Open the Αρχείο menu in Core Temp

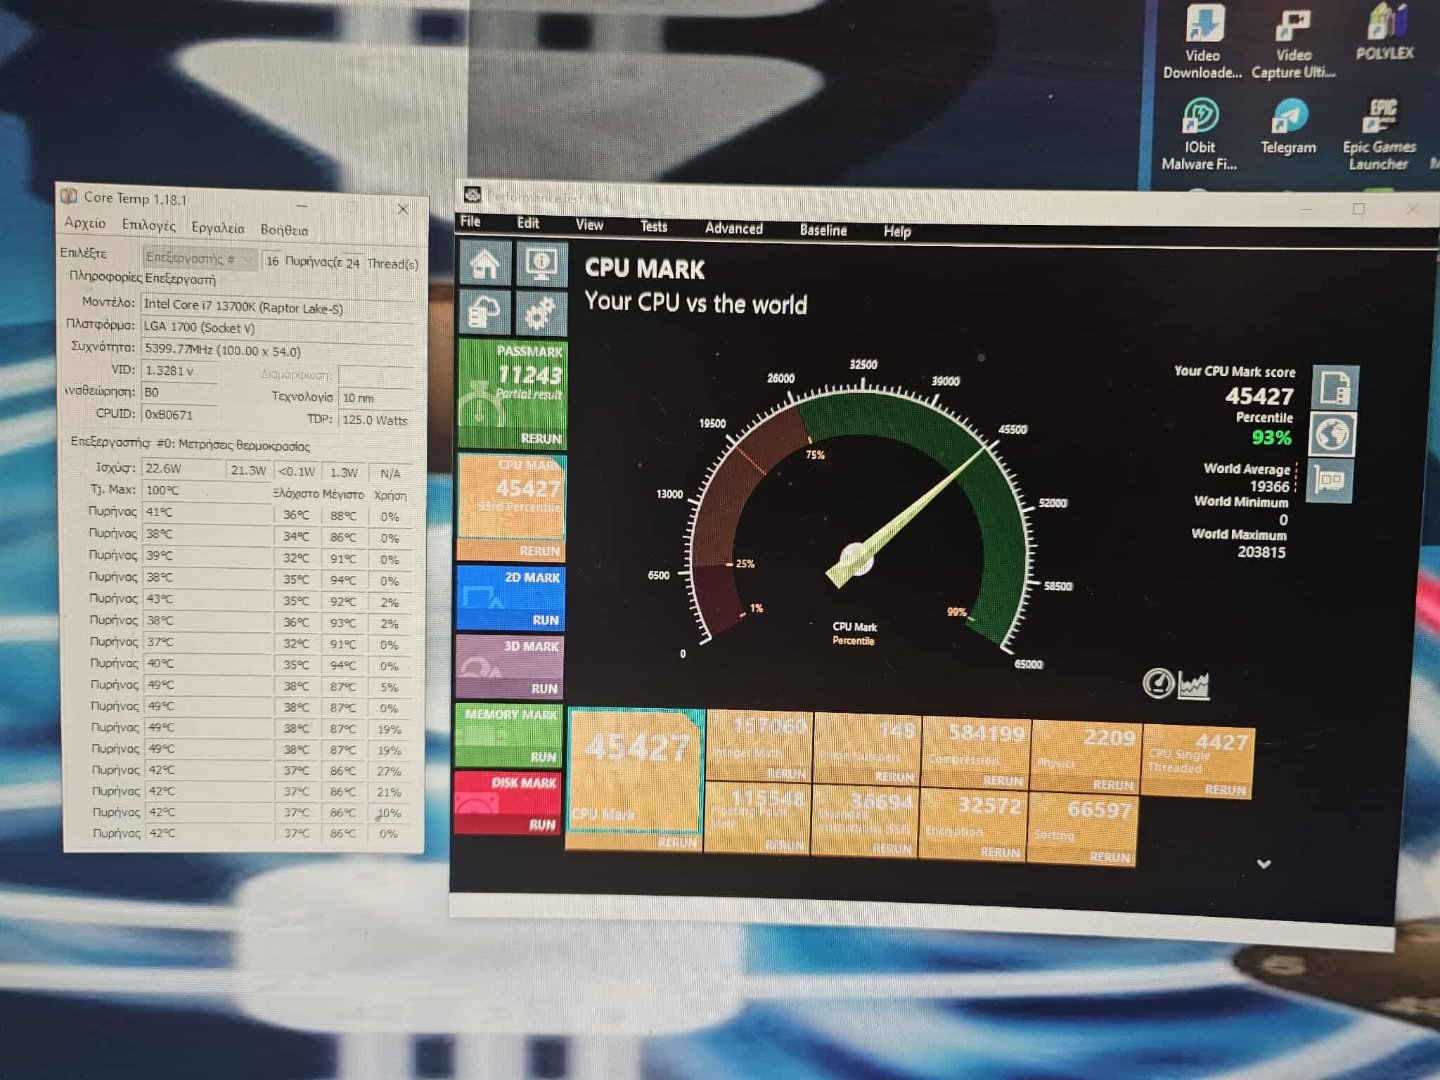click(x=85, y=223)
